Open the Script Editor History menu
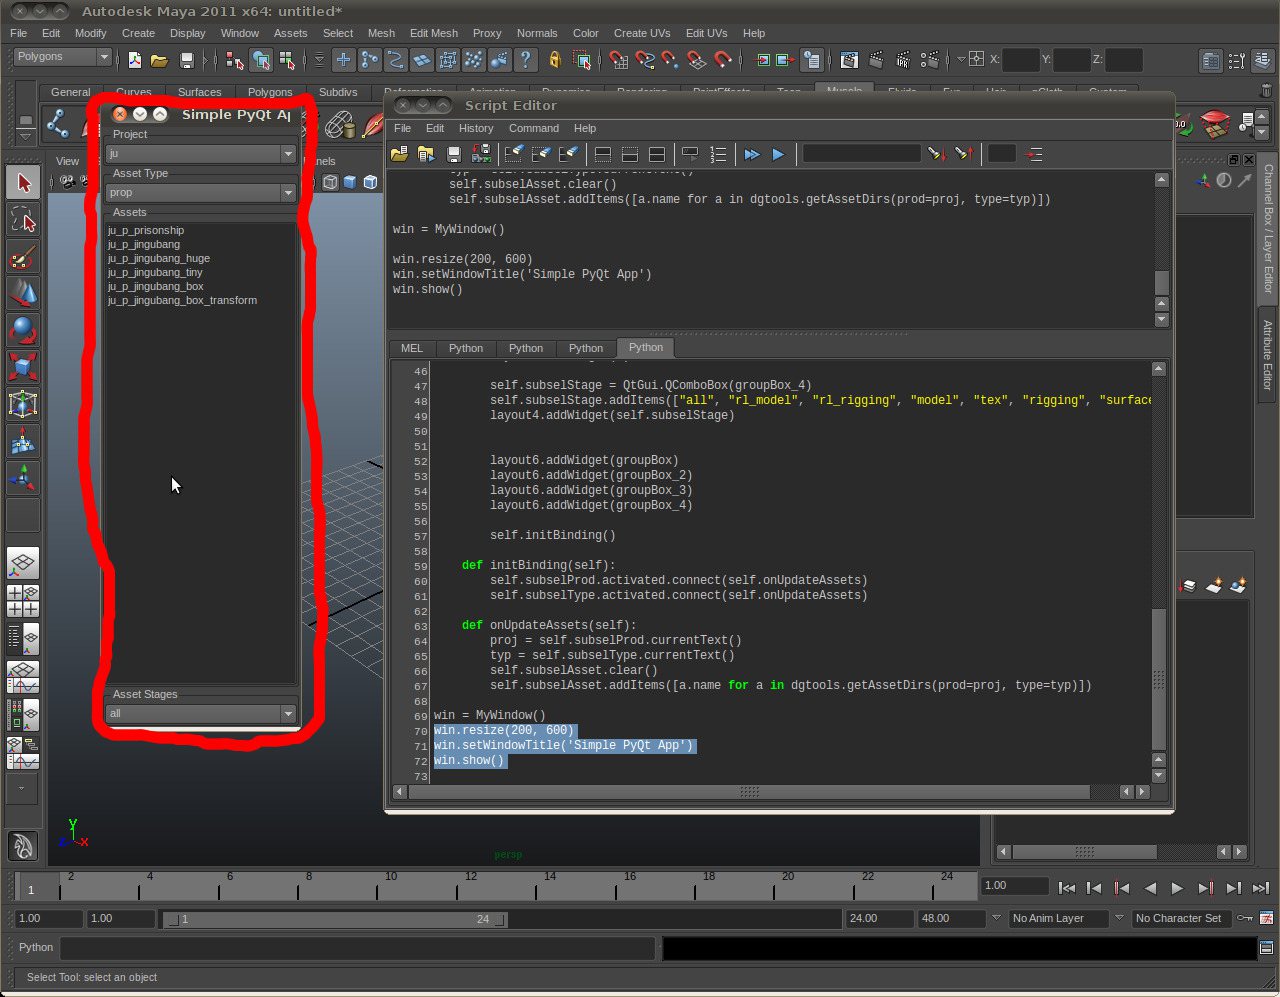Screen dimensions: 1280x997 pyautogui.click(x=476, y=128)
